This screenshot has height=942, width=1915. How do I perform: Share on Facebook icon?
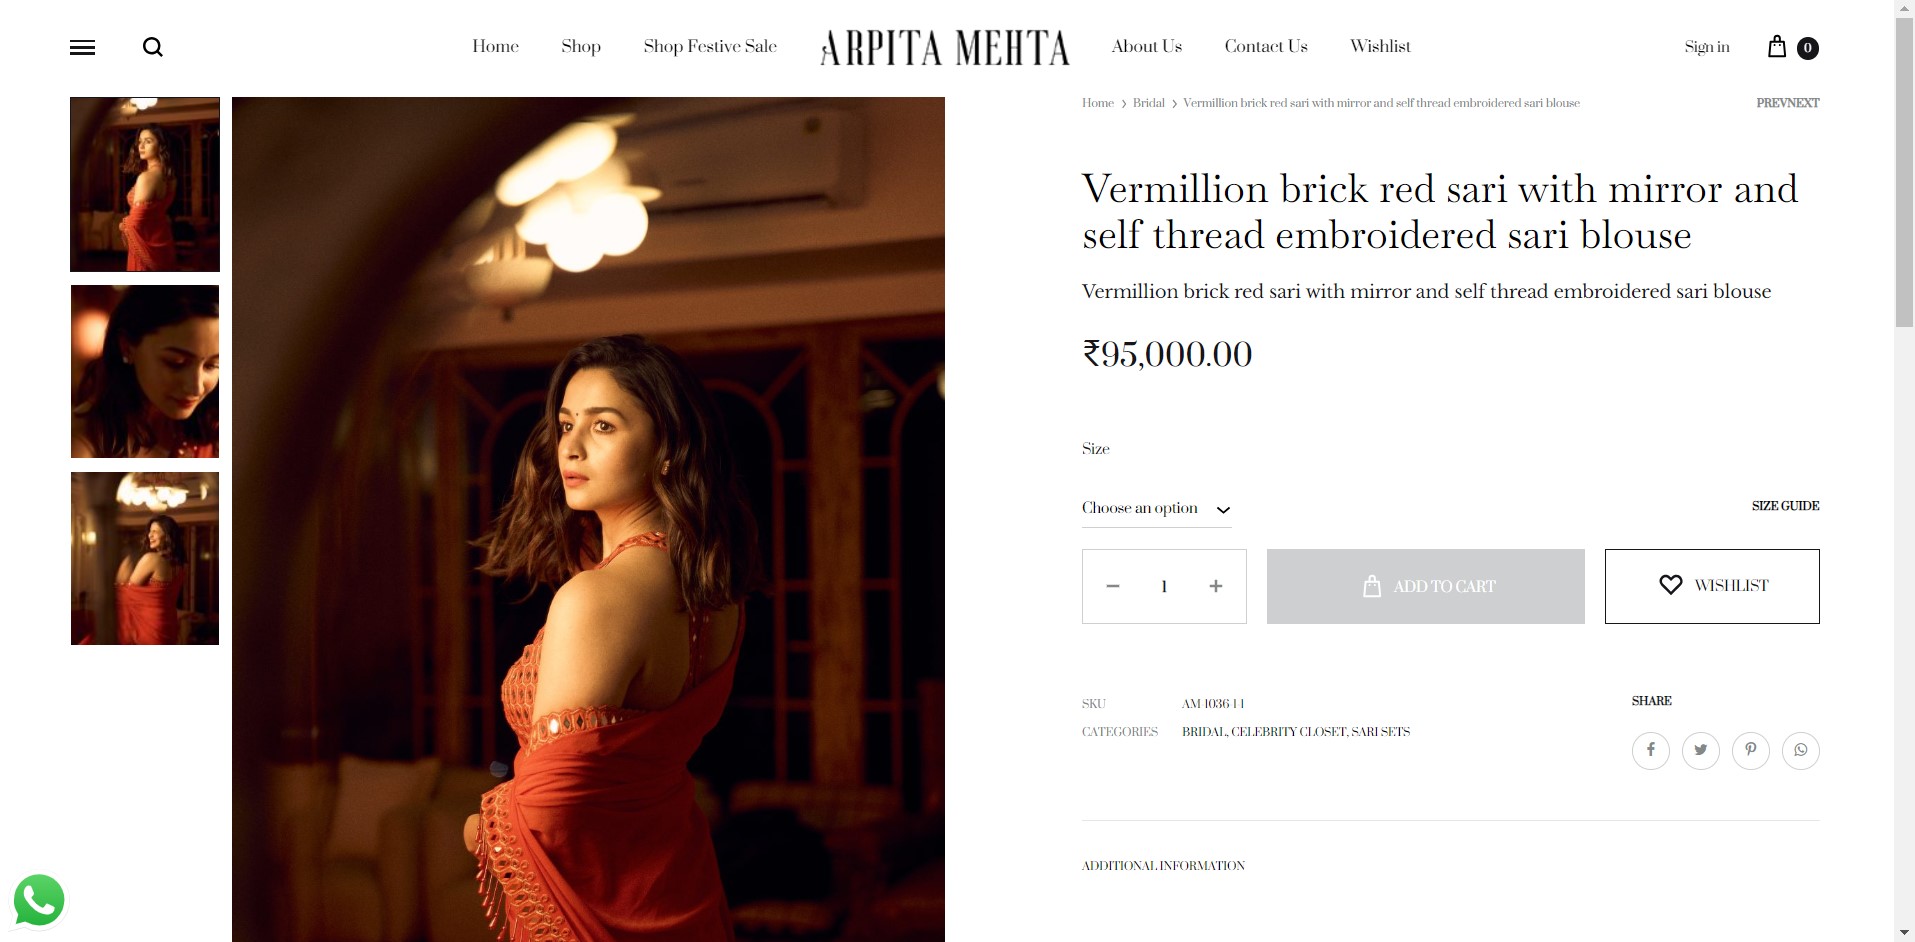[1651, 750]
